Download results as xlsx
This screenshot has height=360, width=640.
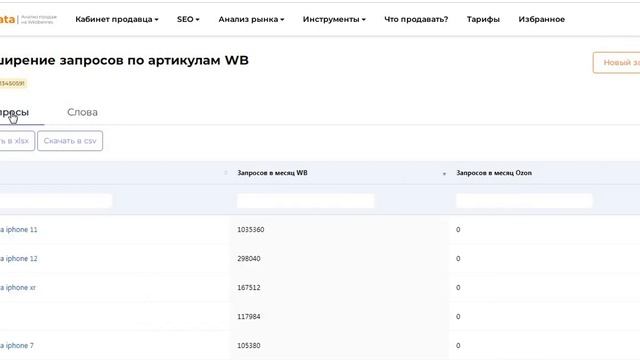[17, 141]
